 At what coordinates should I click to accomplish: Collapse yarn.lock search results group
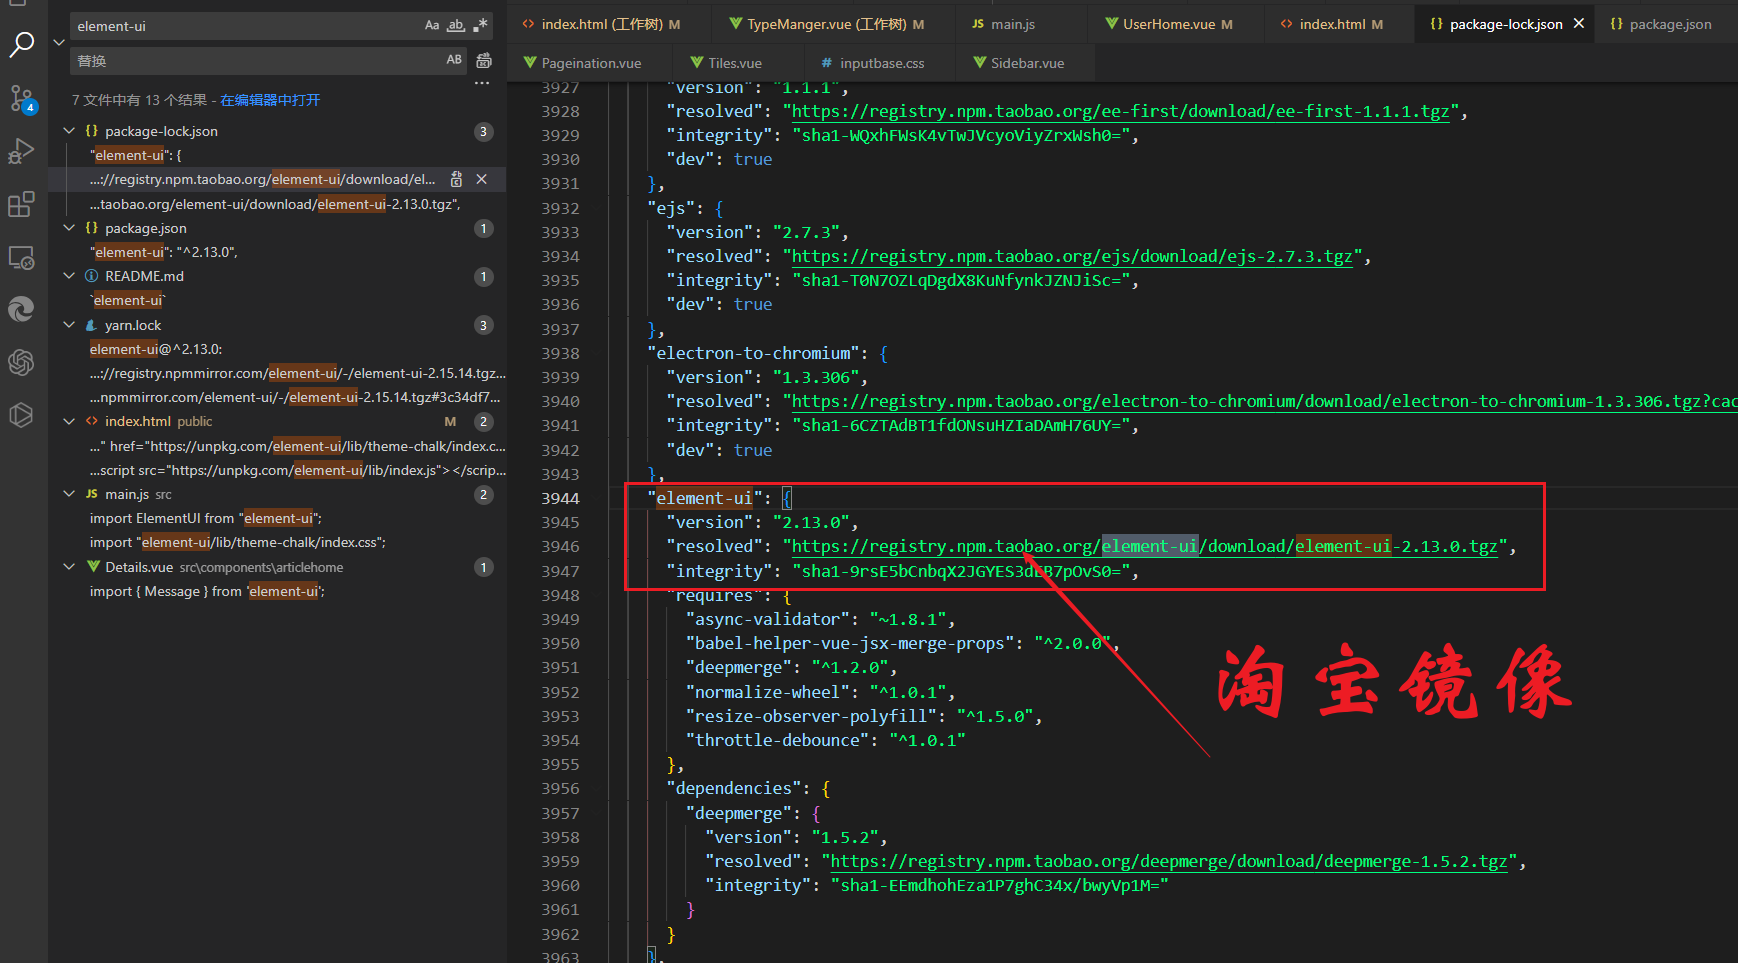point(69,325)
